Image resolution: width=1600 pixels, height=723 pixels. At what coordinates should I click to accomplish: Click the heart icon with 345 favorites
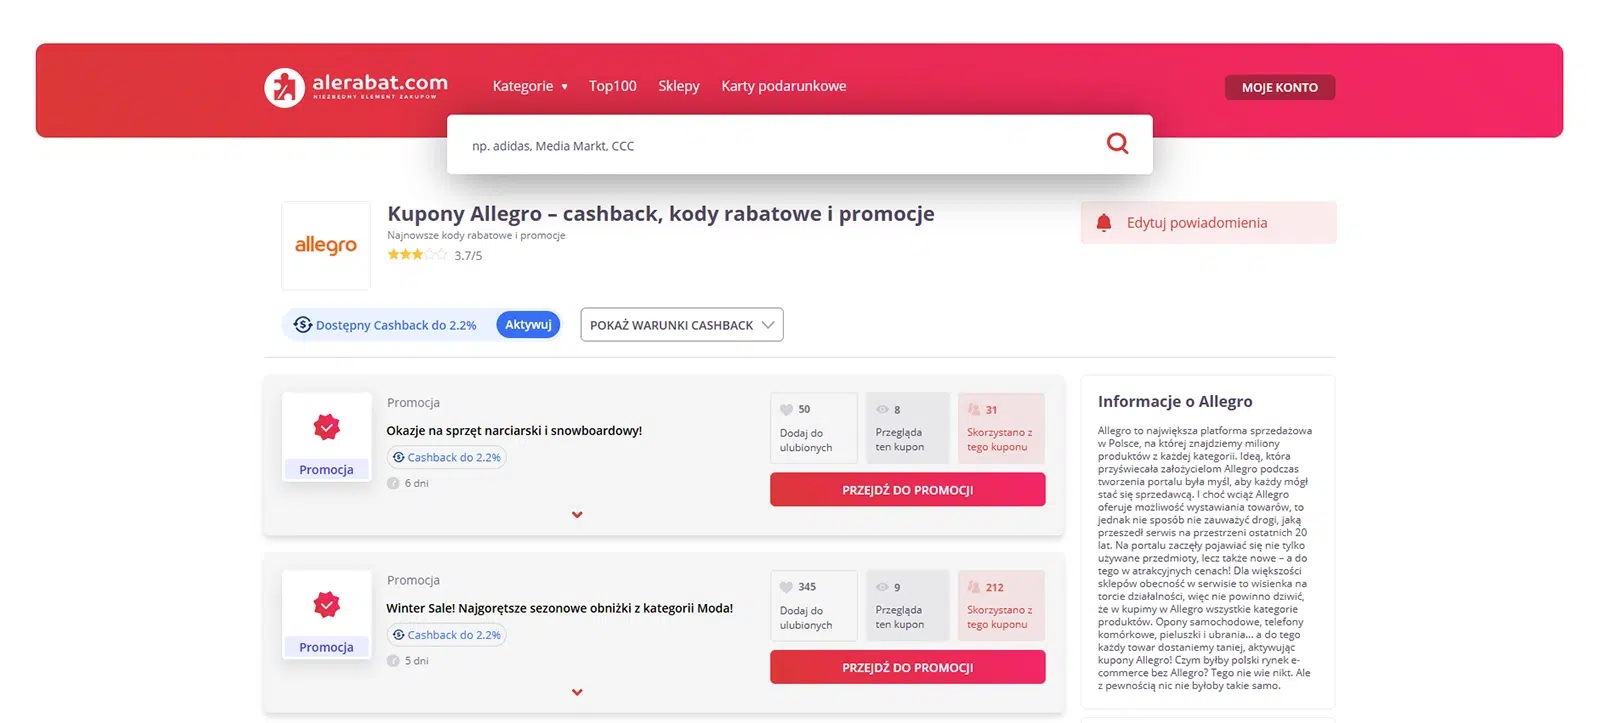pyautogui.click(x=786, y=587)
